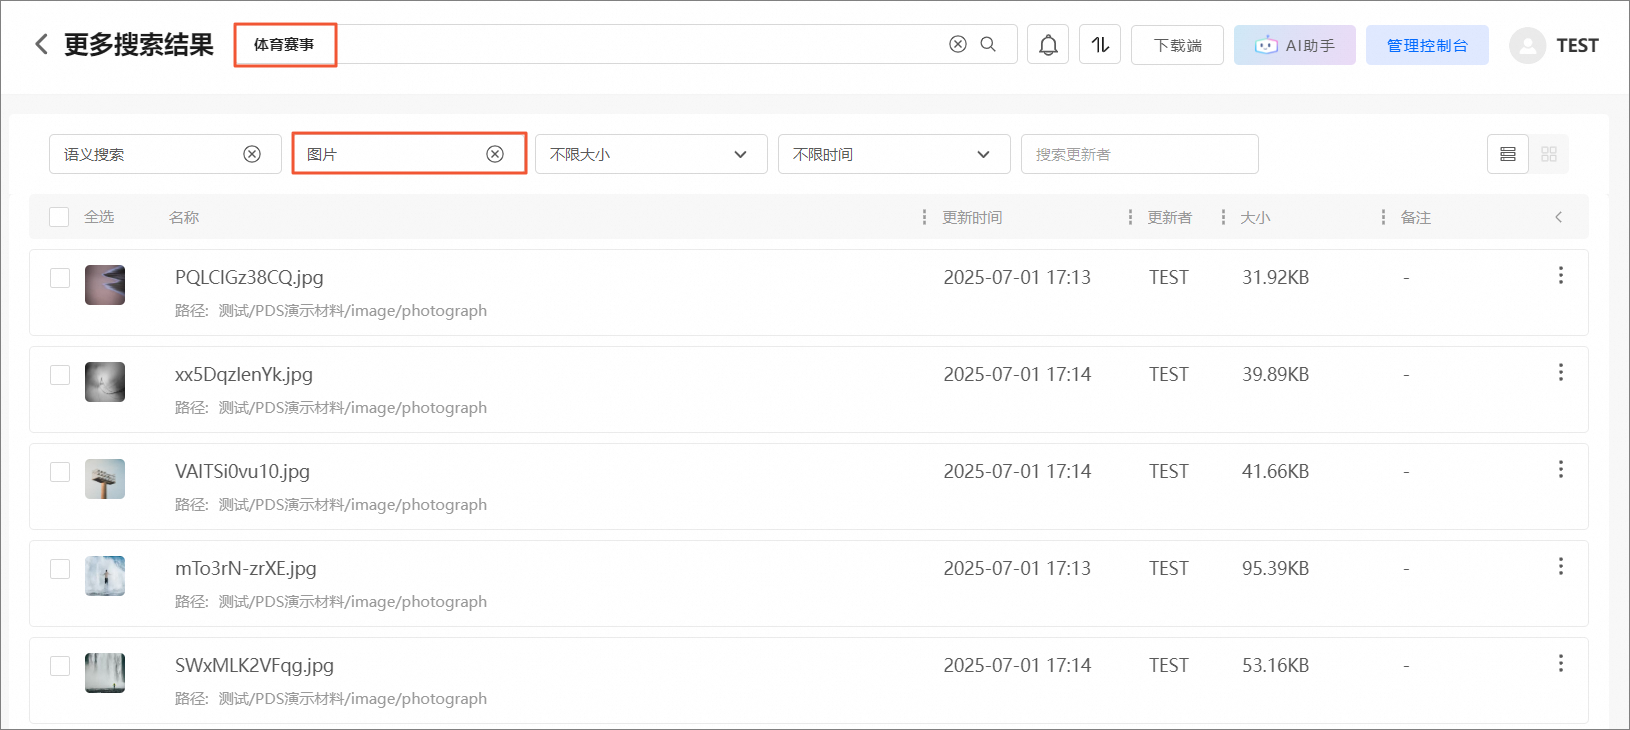1630x730 pixels.
Task: Open more actions for PQLCIGz38CQ.jpg
Action: pyautogui.click(x=1560, y=275)
